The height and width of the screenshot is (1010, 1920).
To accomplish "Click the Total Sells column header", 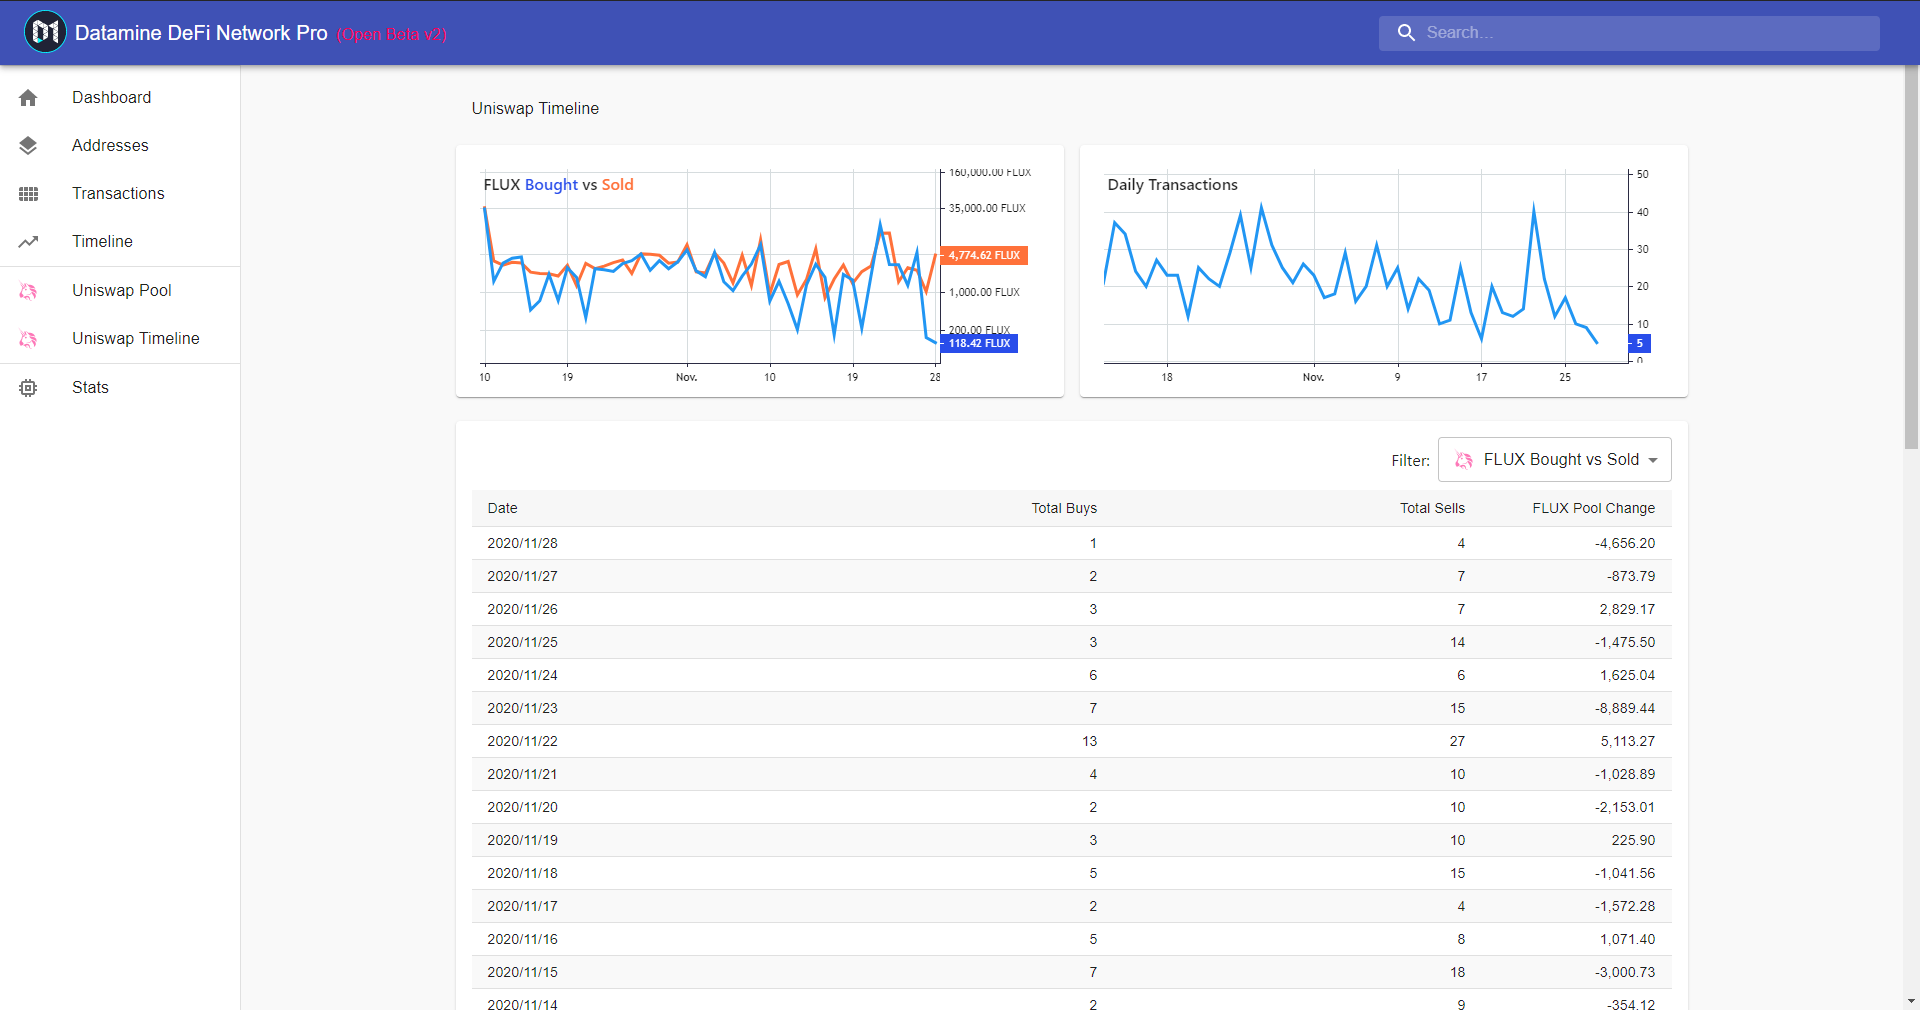I will [x=1432, y=508].
